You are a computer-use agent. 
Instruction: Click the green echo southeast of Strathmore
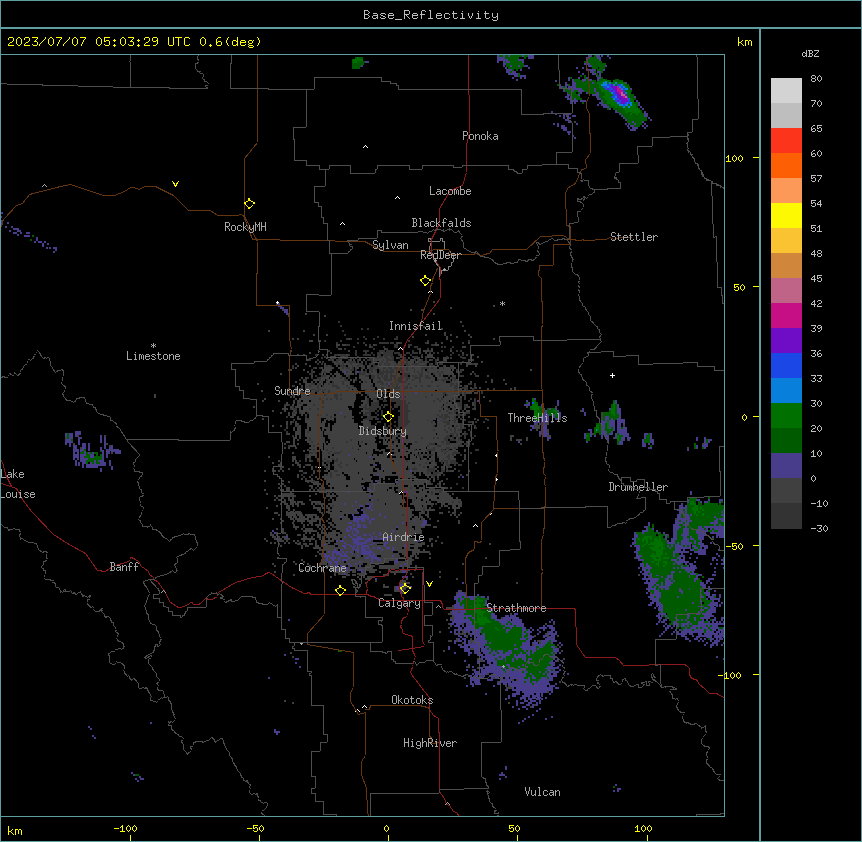click(511, 640)
